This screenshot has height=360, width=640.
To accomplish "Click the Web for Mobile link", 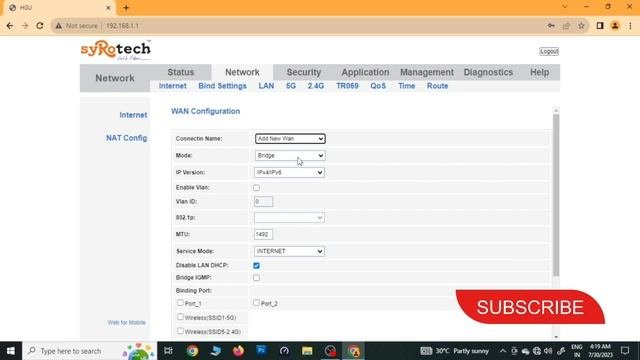I will pyautogui.click(x=127, y=322).
